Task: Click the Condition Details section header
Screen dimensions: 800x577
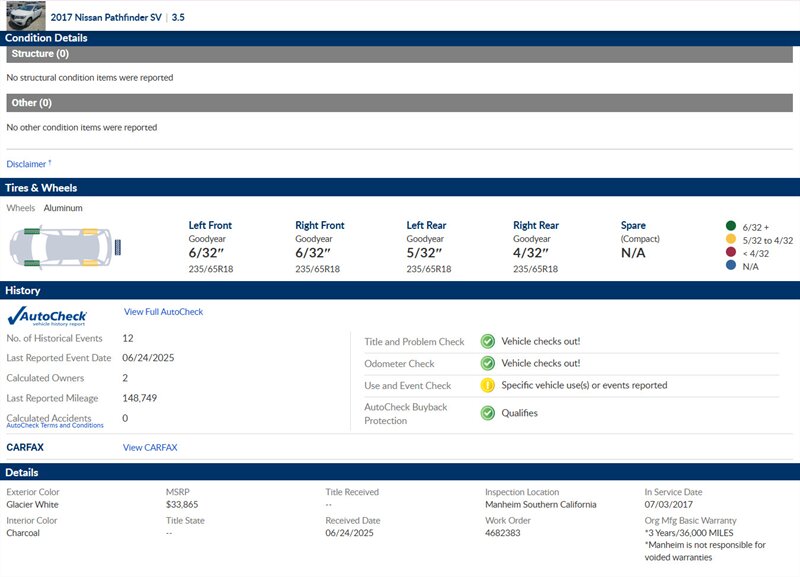Action: [x=400, y=38]
